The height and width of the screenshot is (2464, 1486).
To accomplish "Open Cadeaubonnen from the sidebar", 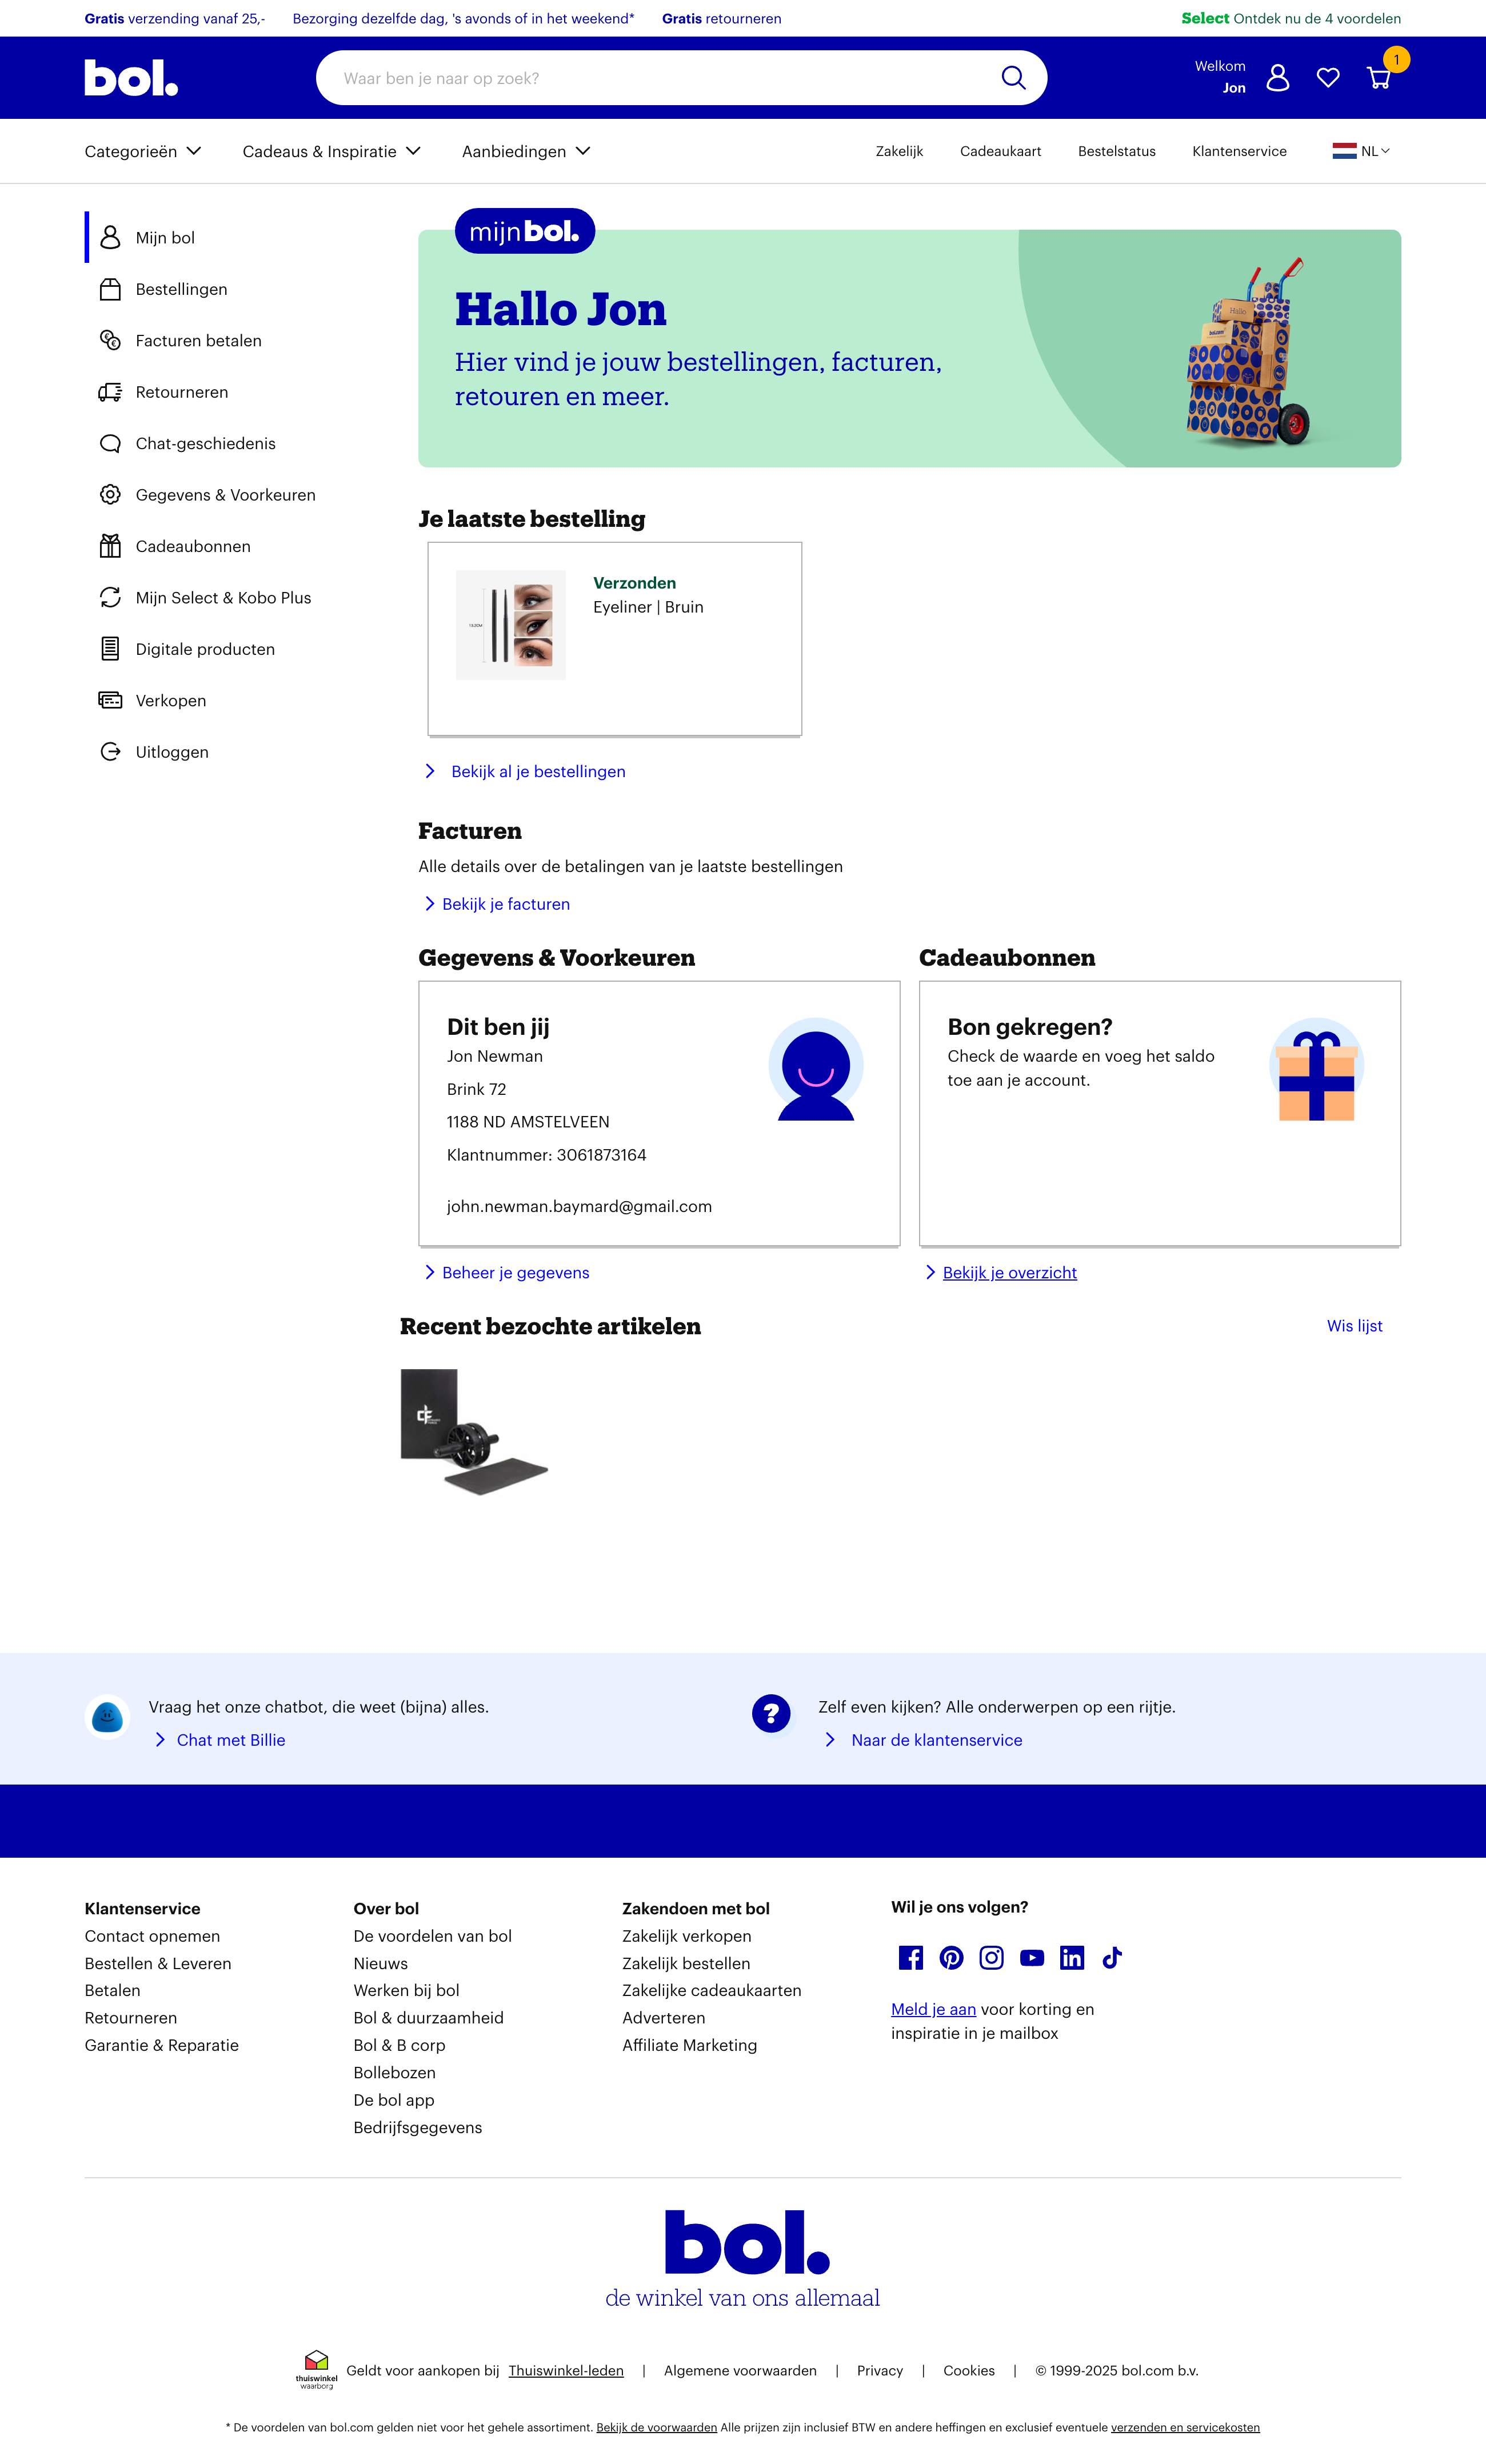I will [193, 546].
